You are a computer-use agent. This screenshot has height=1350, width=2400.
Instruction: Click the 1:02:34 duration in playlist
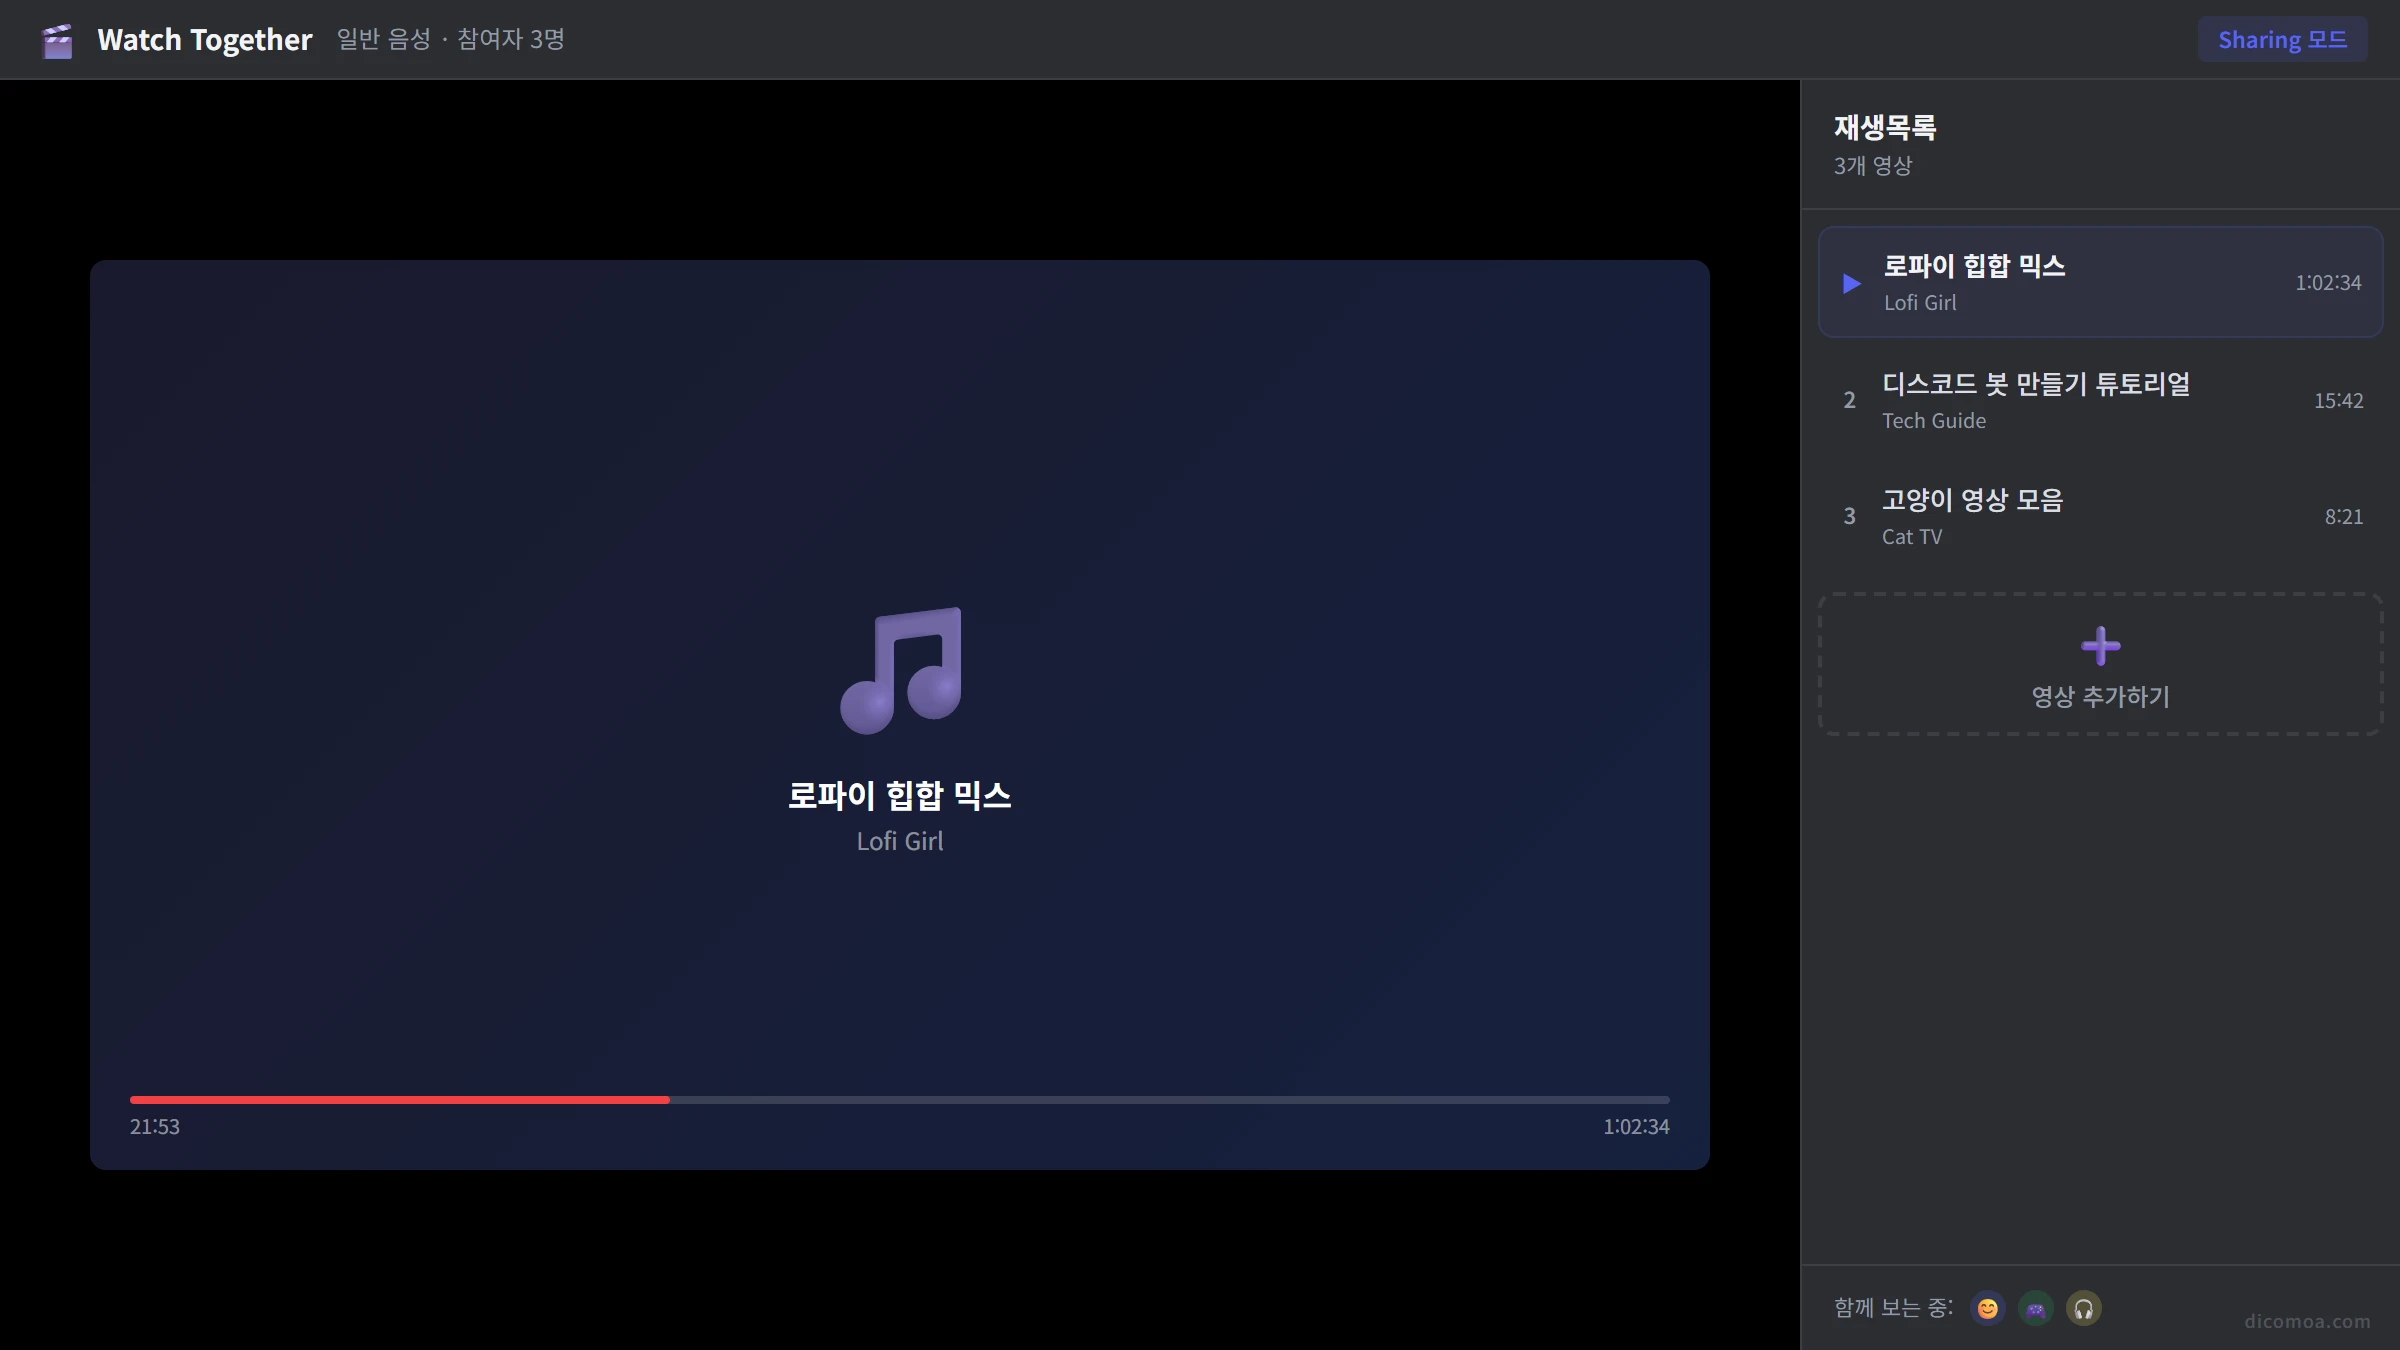tap(2328, 283)
